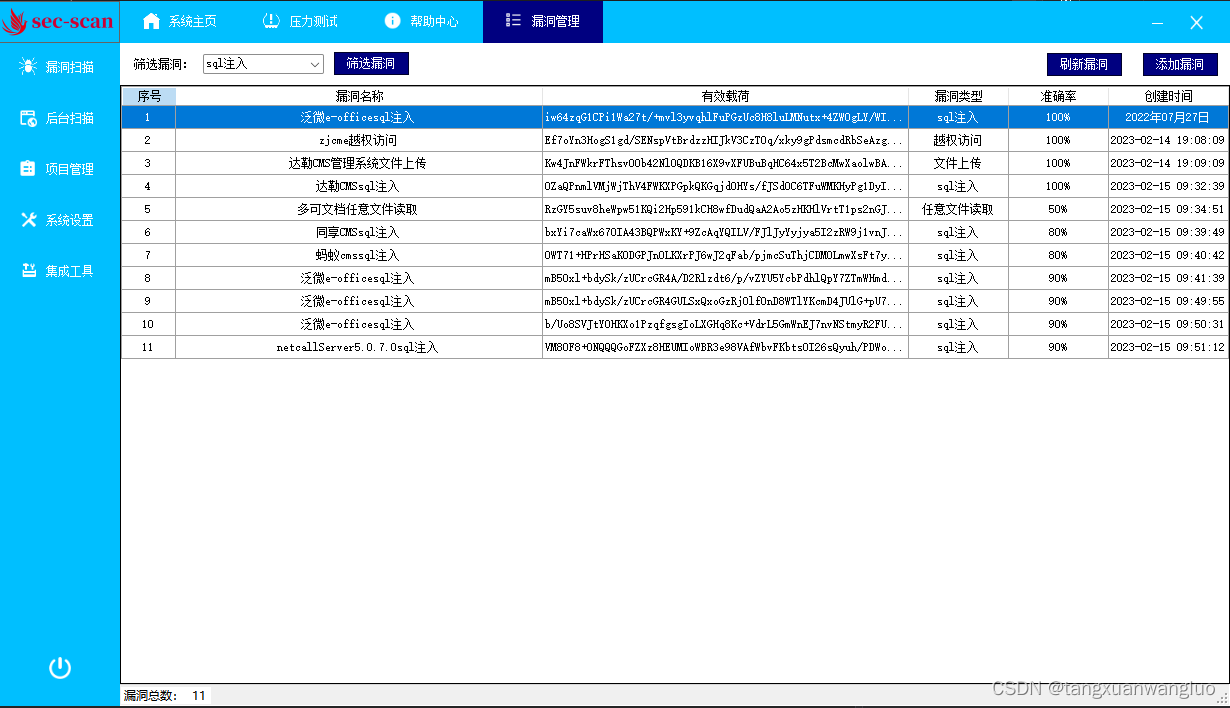
Task: Open 项目管理 in sidebar
Action: [x=60, y=169]
